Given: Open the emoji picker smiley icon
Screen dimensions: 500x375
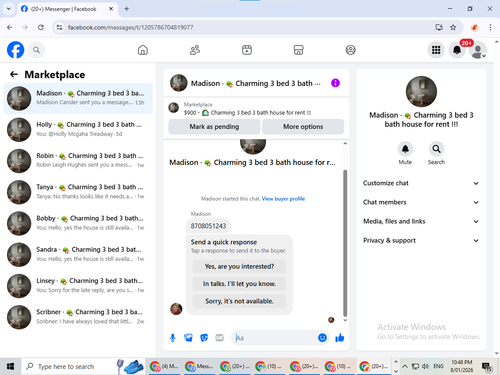Looking at the screenshot, I should tap(322, 338).
